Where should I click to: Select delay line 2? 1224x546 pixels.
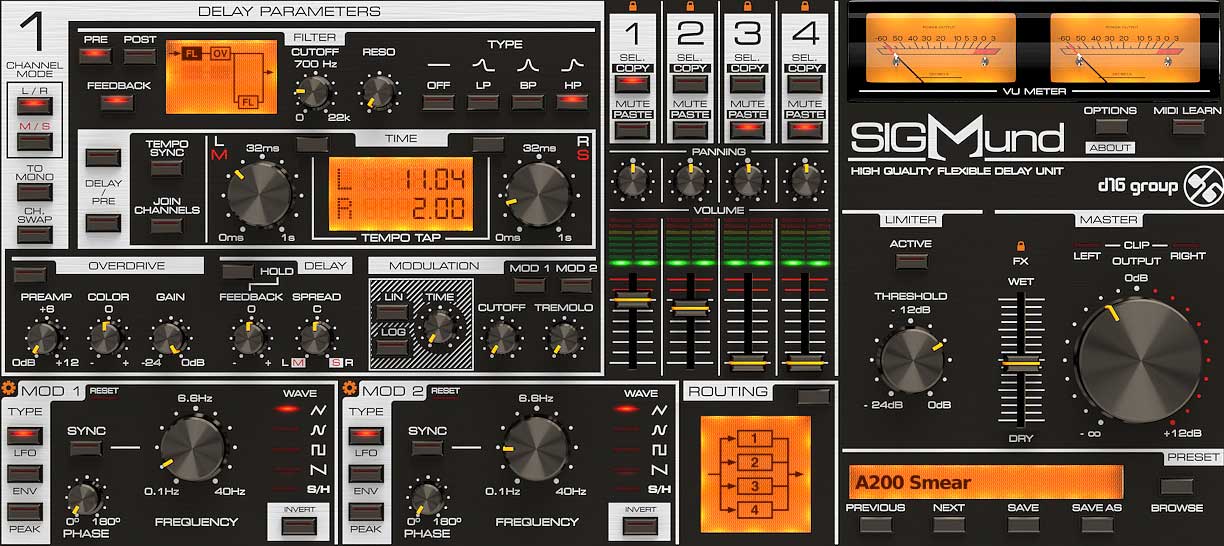tap(690, 84)
